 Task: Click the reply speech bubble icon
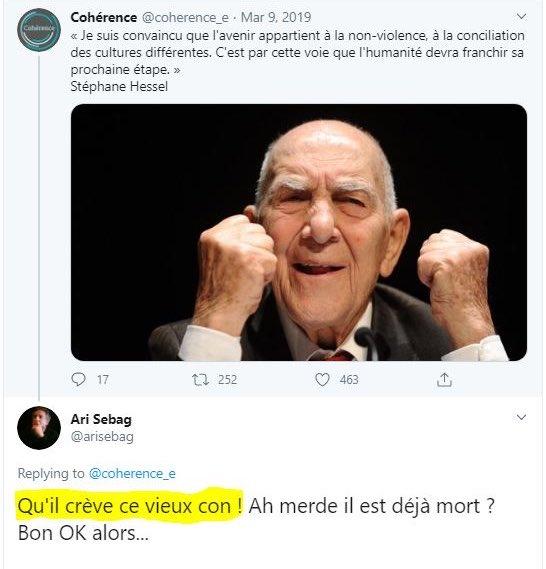click(78, 380)
